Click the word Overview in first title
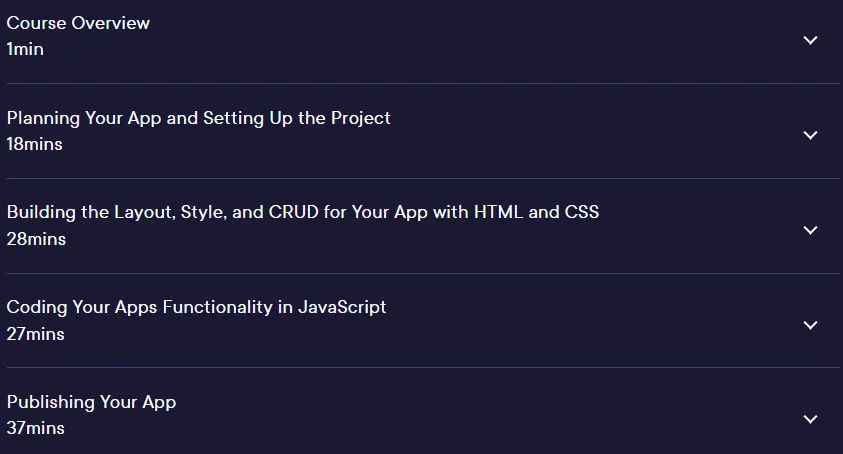 (111, 23)
